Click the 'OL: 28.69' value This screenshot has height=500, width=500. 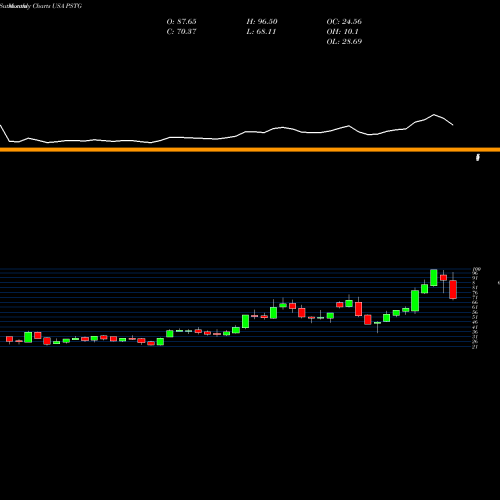344,42
